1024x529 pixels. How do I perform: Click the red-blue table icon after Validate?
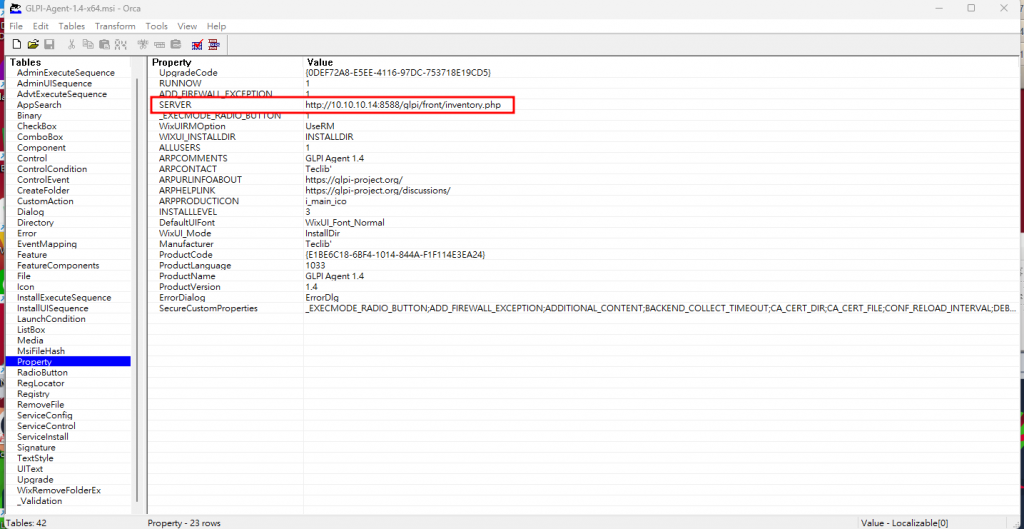click(x=214, y=44)
